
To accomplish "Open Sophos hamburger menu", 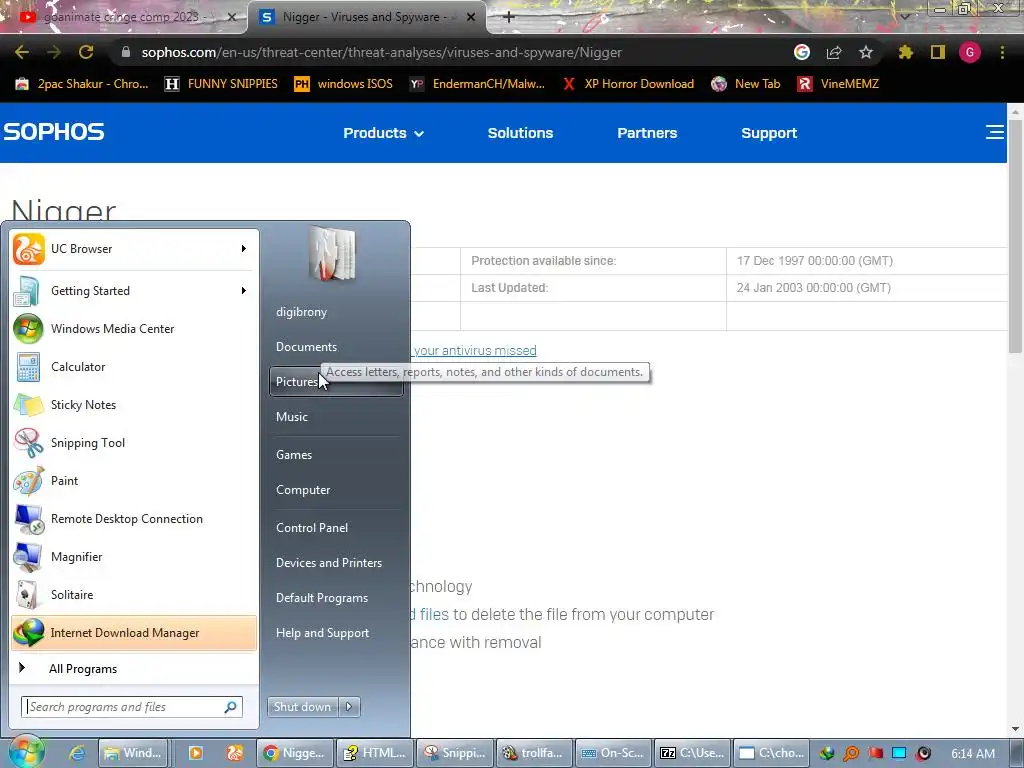I will 994,132.
